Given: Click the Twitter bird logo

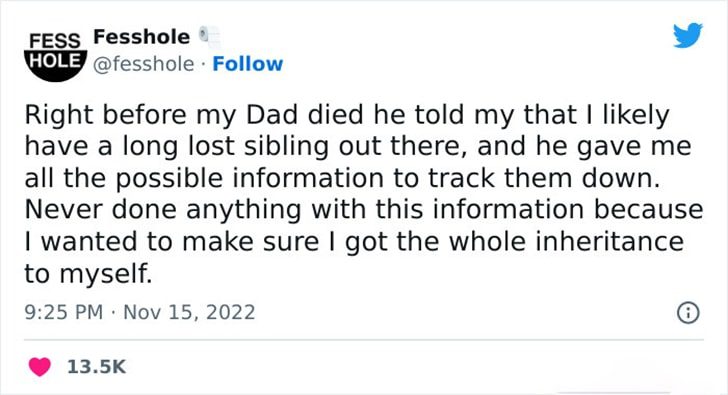Looking at the screenshot, I should (688, 35).
